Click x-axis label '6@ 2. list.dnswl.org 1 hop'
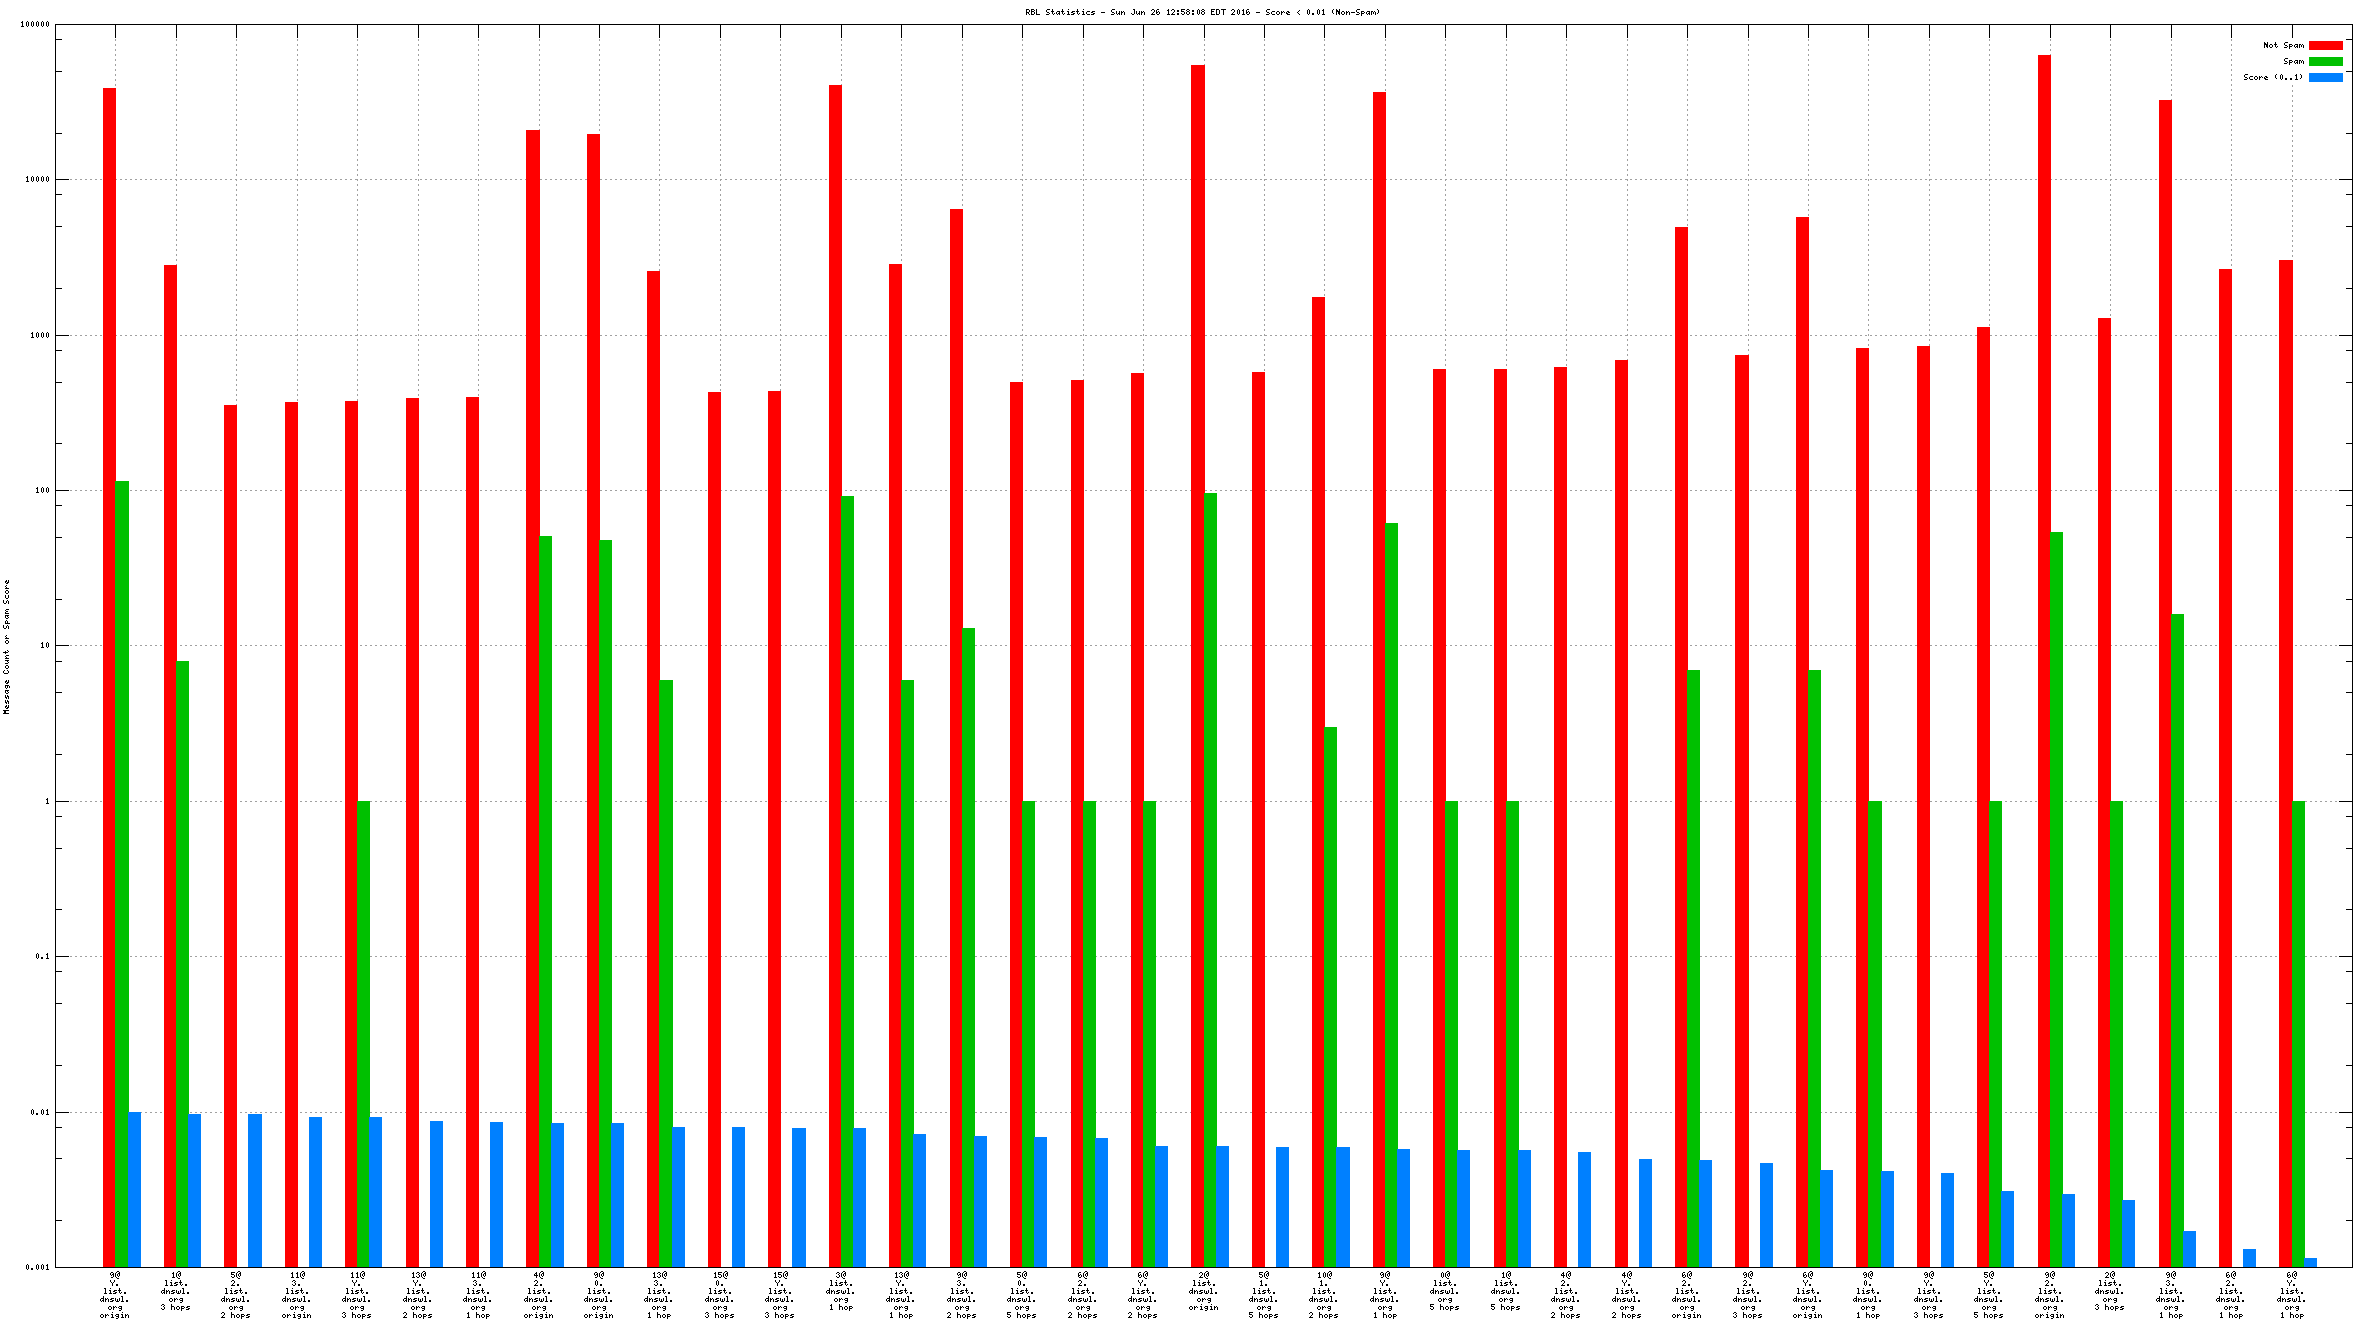2368x1332 pixels. click(2231, 1295)
